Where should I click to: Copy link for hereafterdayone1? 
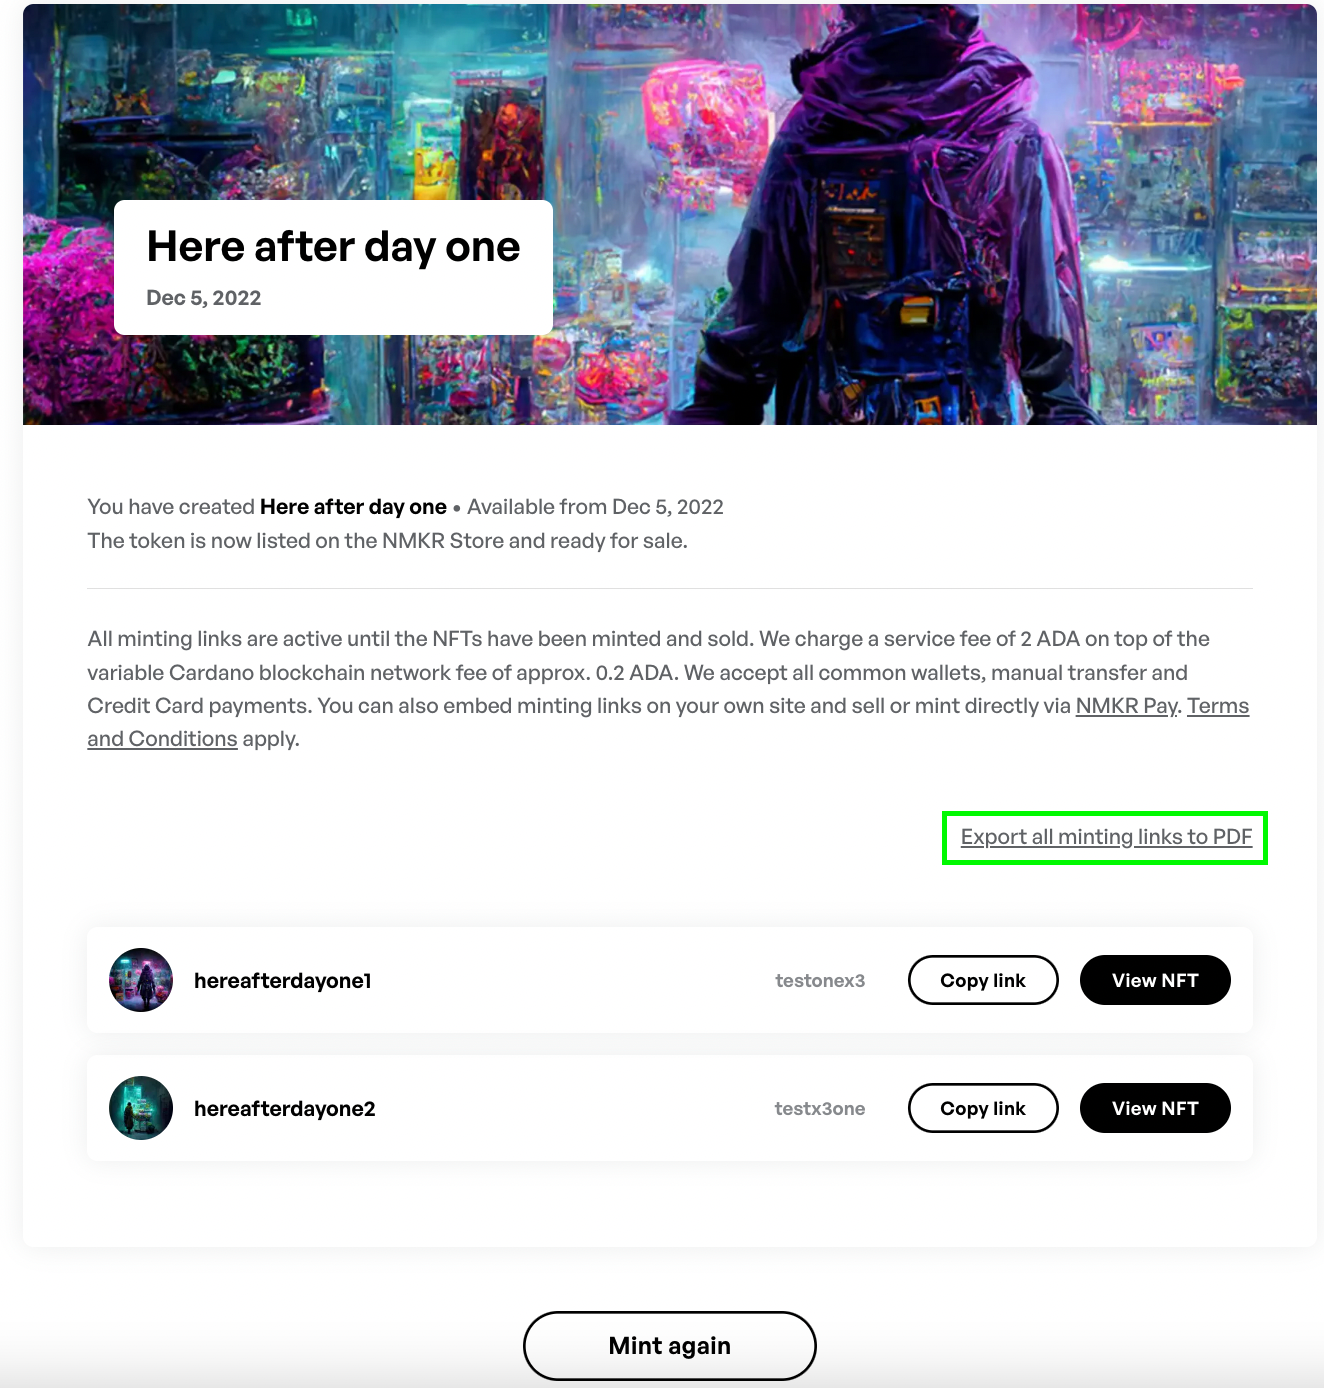(x=983, y=980)
